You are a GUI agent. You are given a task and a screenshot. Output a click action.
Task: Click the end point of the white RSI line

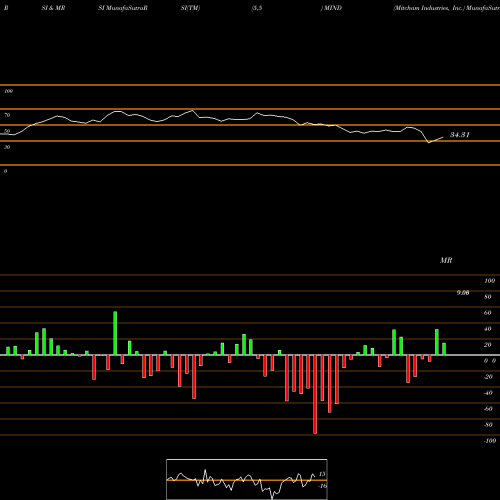click(x=443, y=137)
